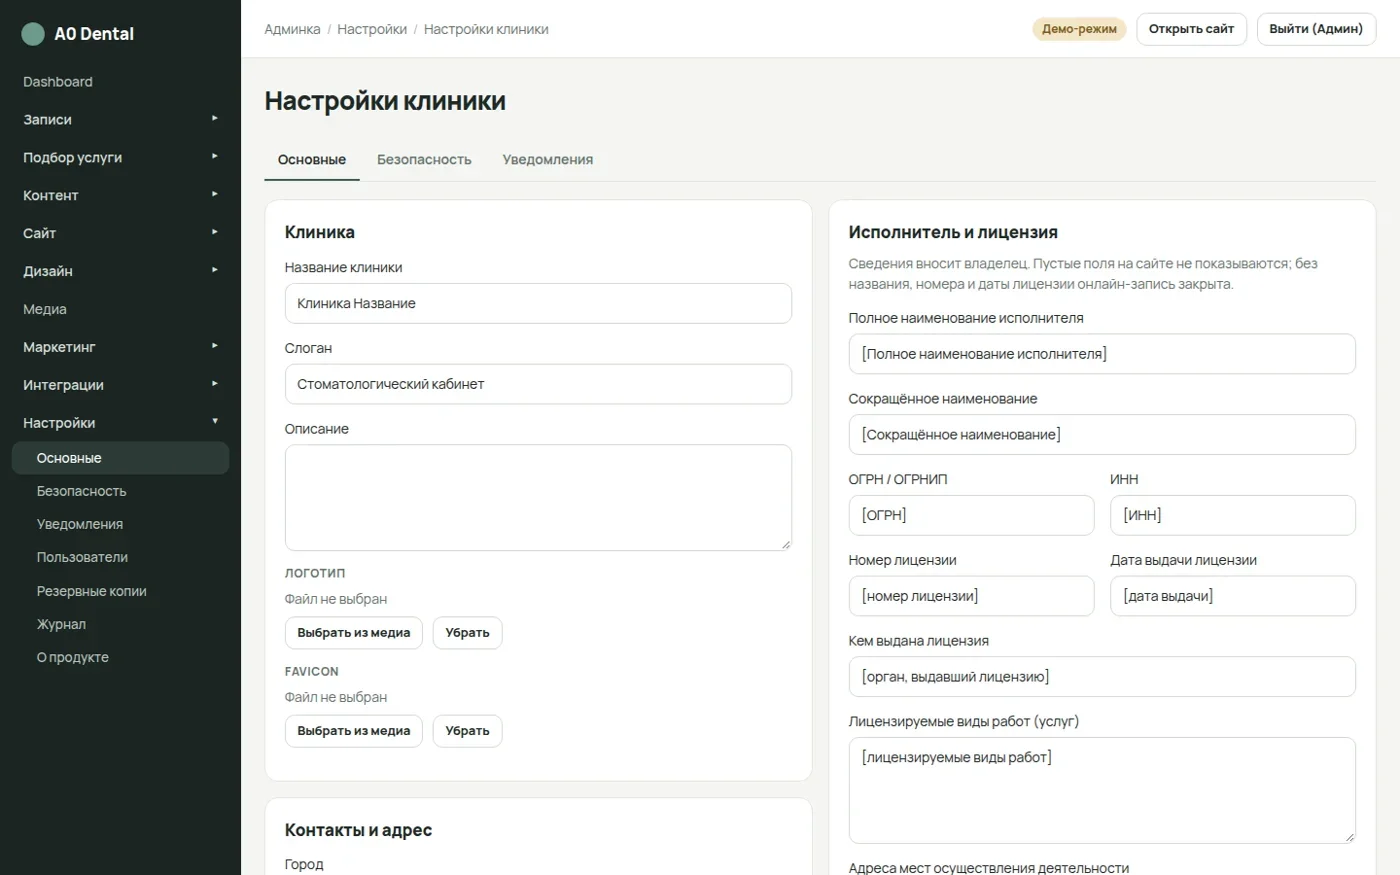Open Резервные копии in the sidebar
Image resolution: width=1400 pixels, height=875 pixels.
tap(120, 591)
